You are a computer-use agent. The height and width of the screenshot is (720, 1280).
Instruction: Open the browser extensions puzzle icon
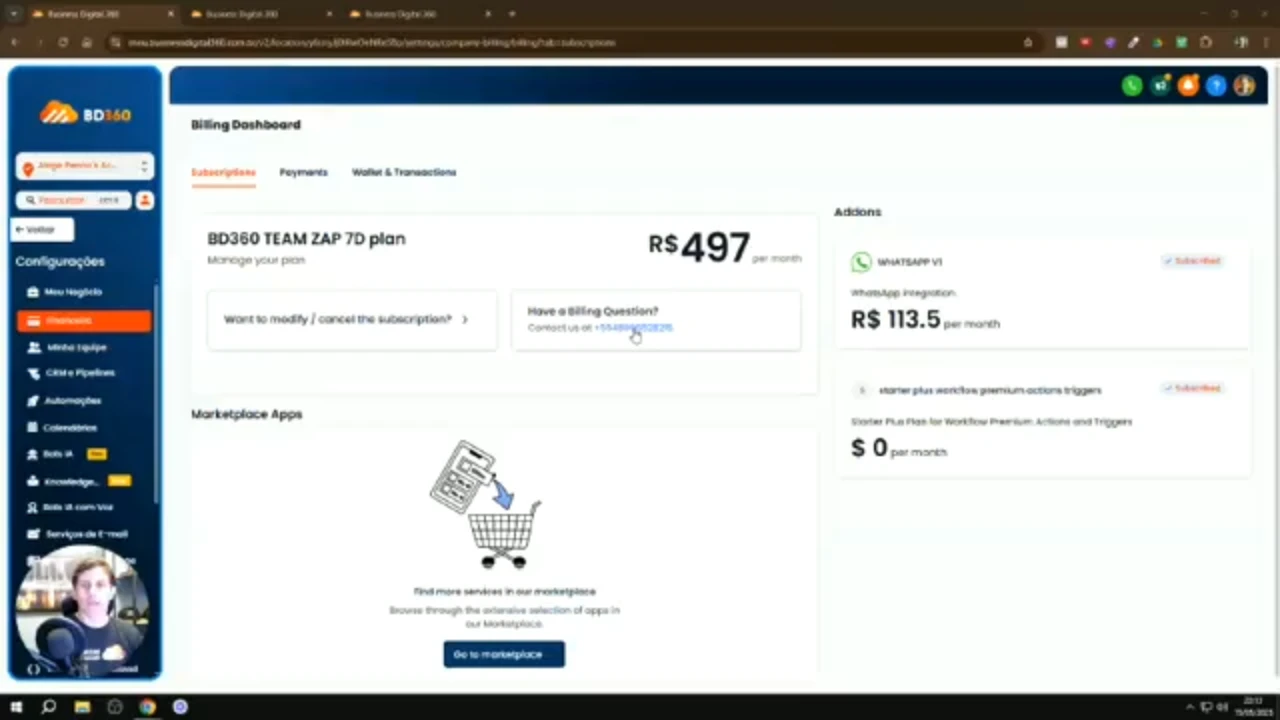click(1206, 43)
